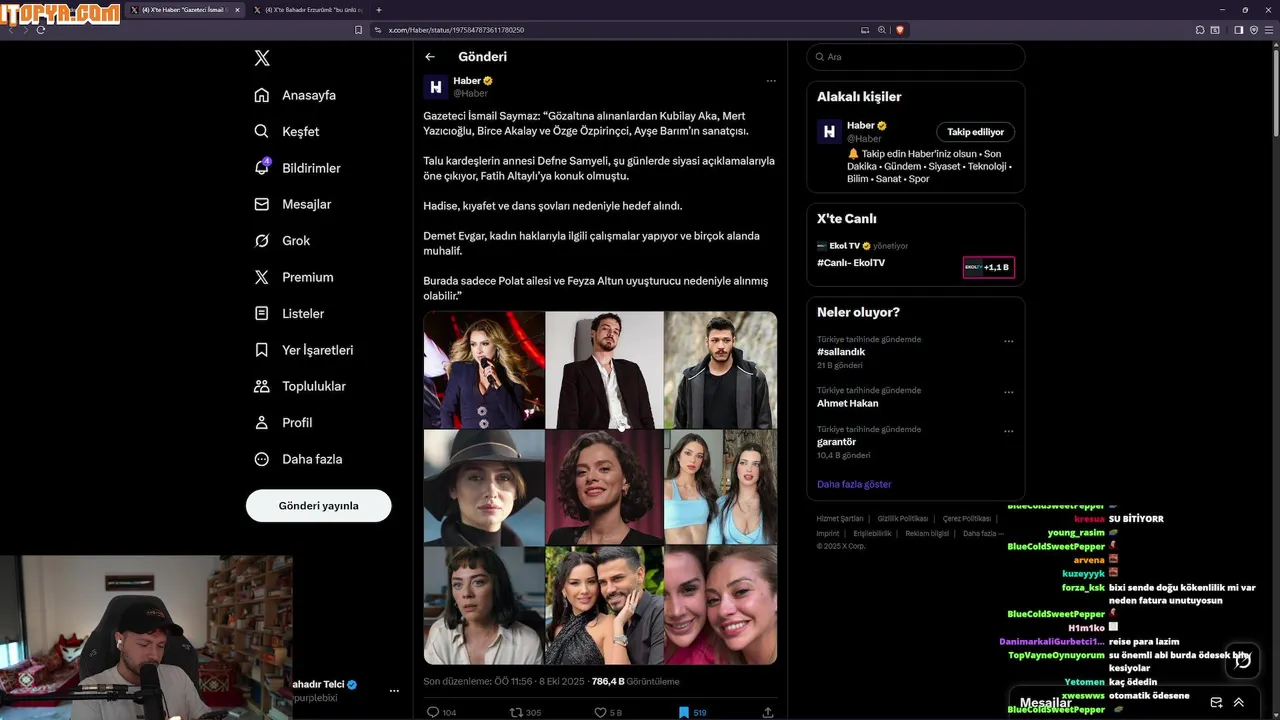Toggle the browser sidebar panel icon
Screen dimensions: 1280x720
[x=1238, y=30]
